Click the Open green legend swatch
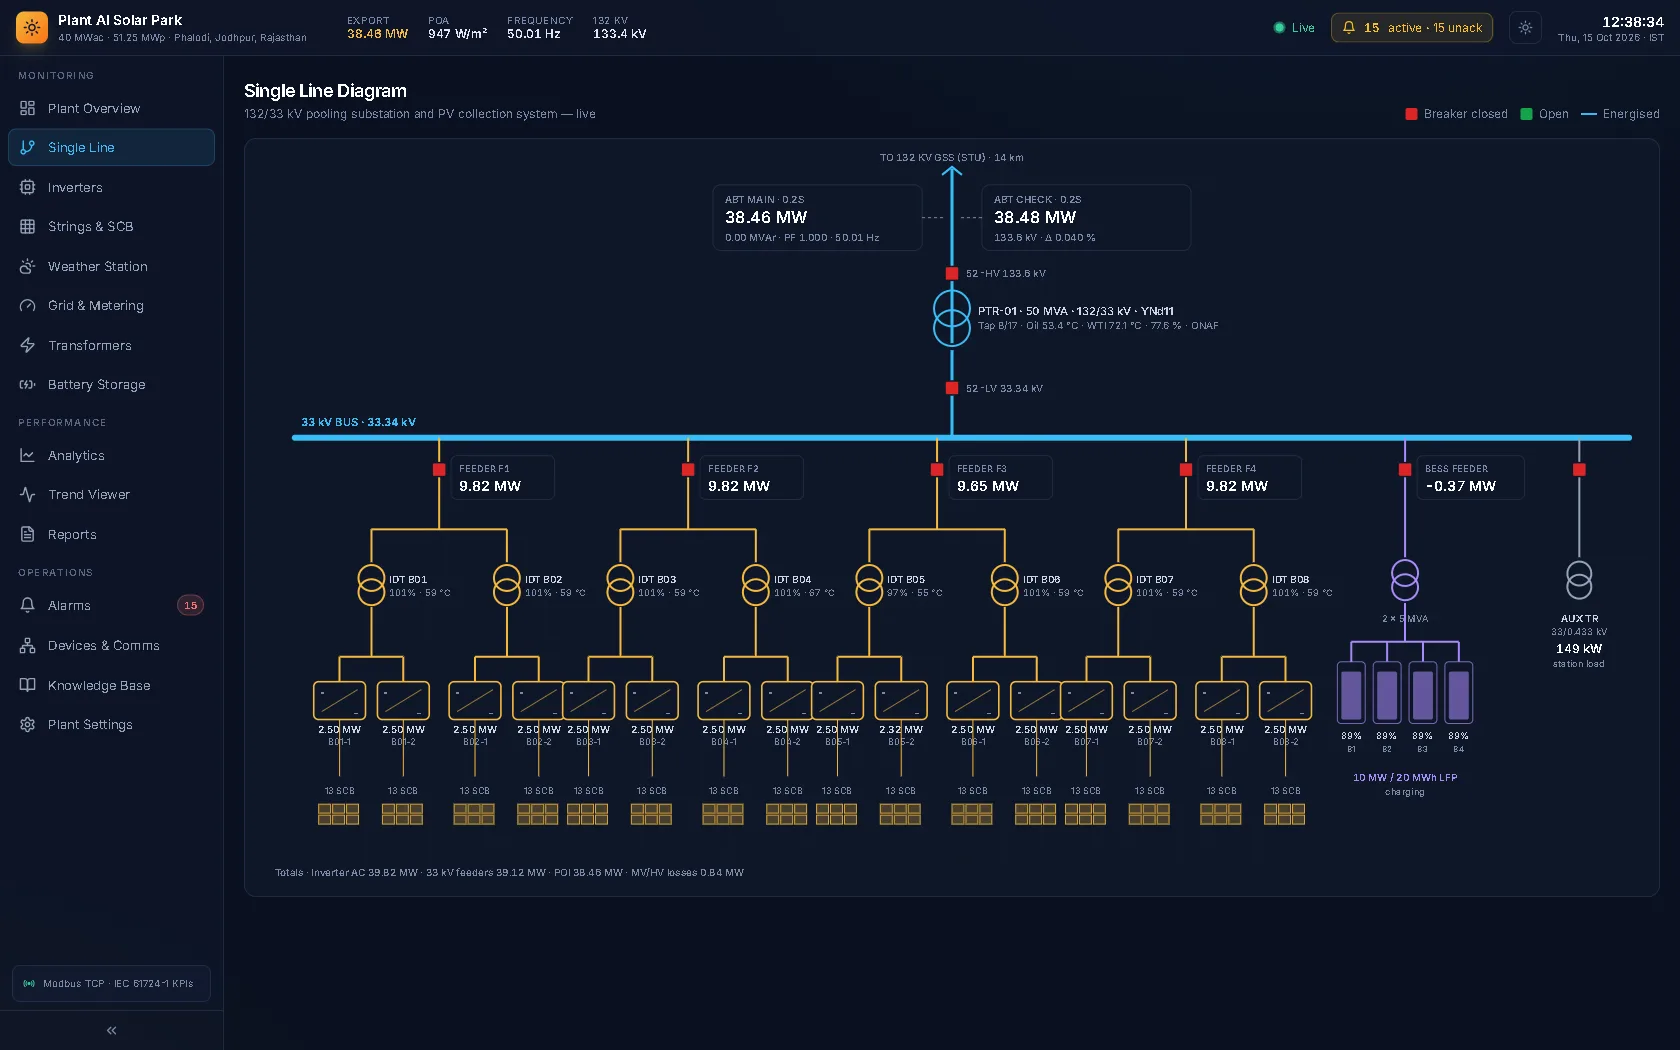Viewport: 1680px width, 1050px height. click(x=1526, y=114)
